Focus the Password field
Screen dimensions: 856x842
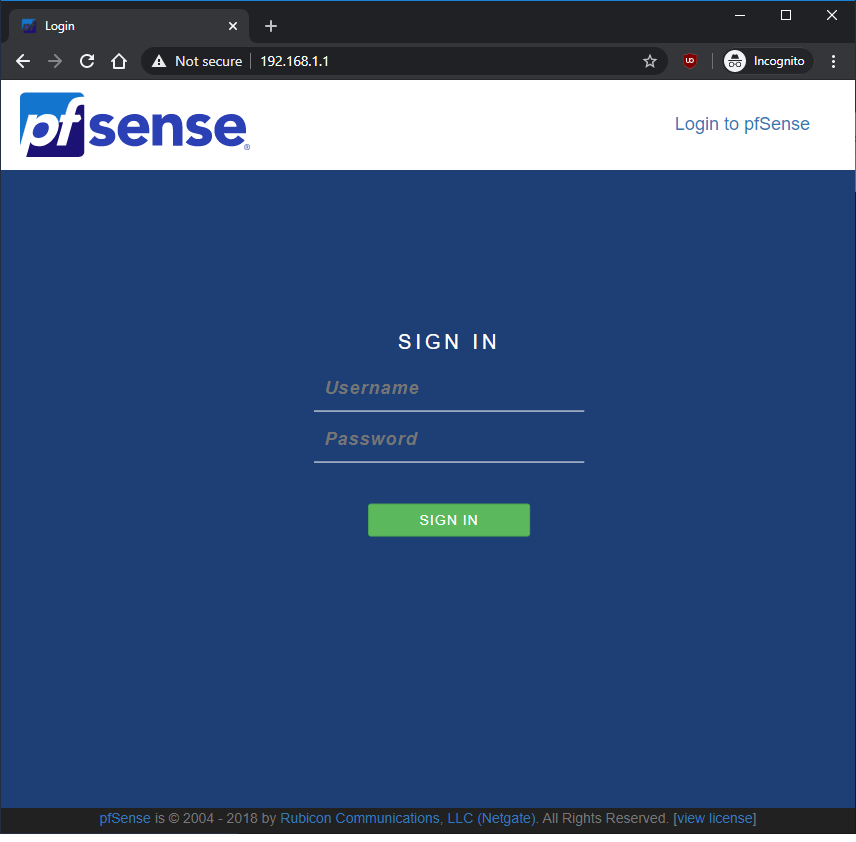[449, 440]
